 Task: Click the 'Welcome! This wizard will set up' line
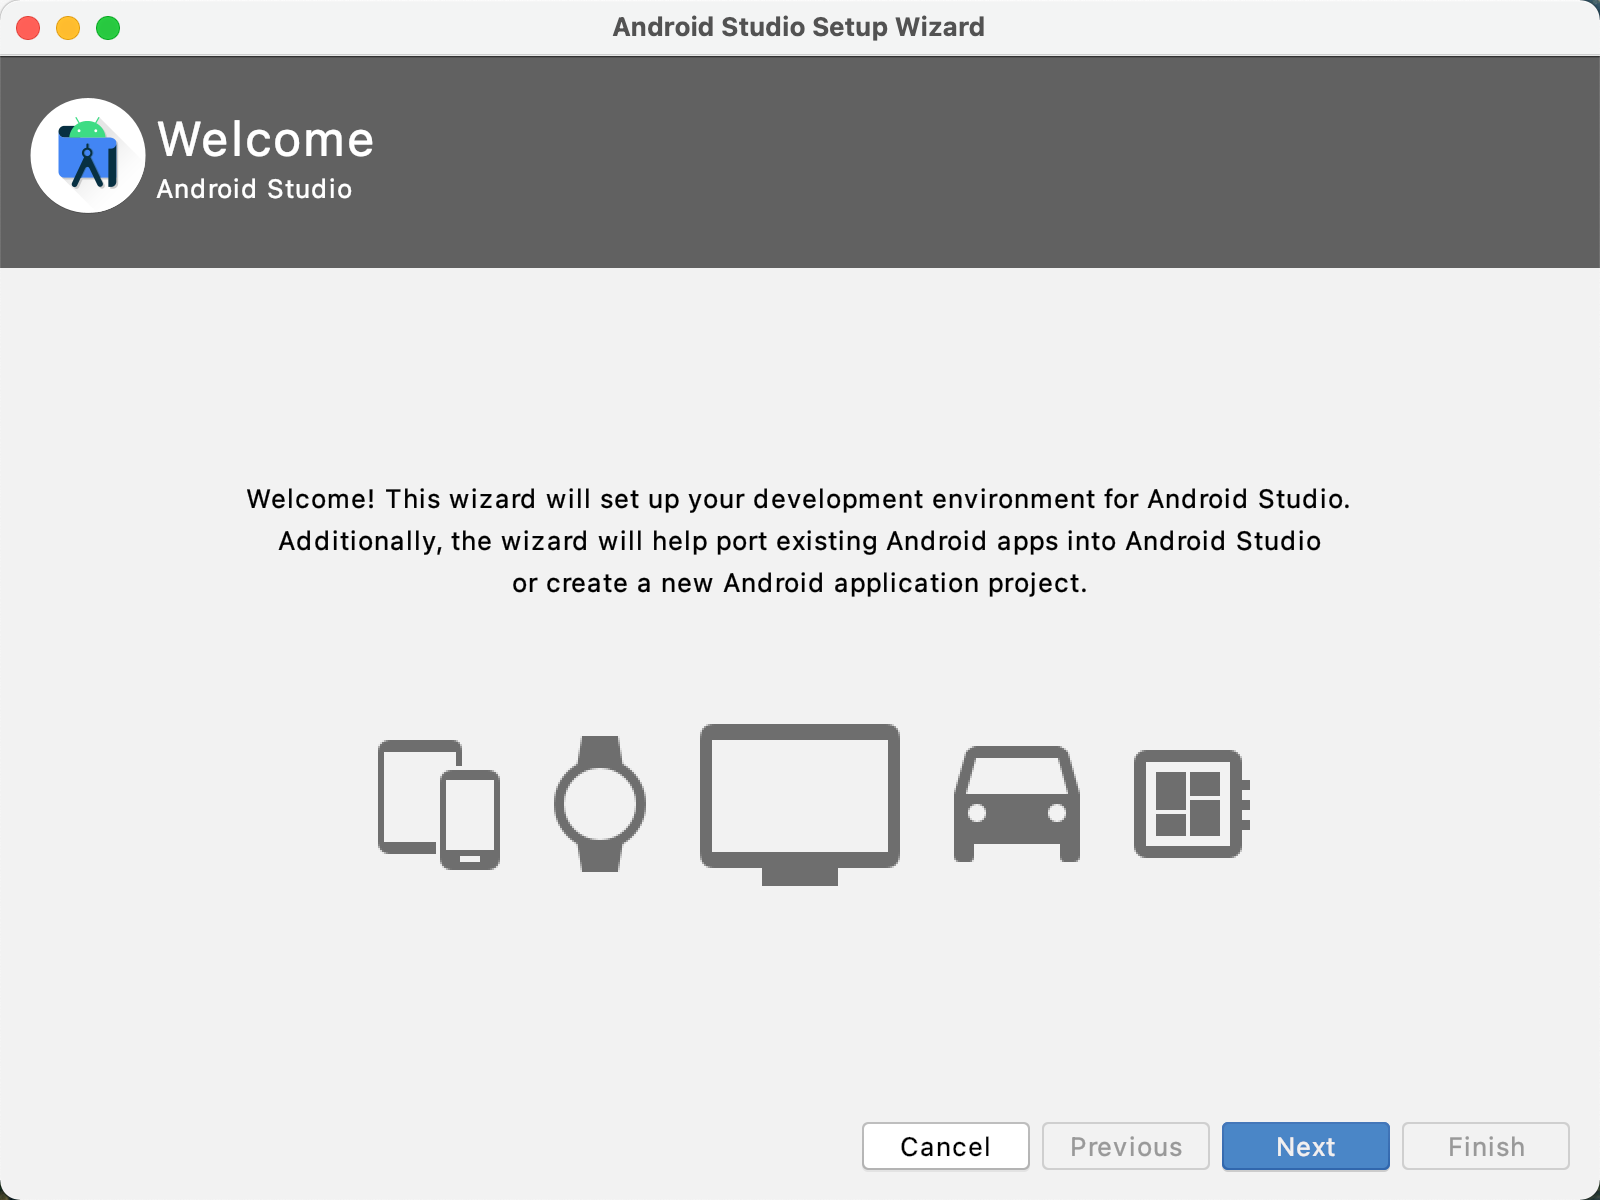(799, 499)
